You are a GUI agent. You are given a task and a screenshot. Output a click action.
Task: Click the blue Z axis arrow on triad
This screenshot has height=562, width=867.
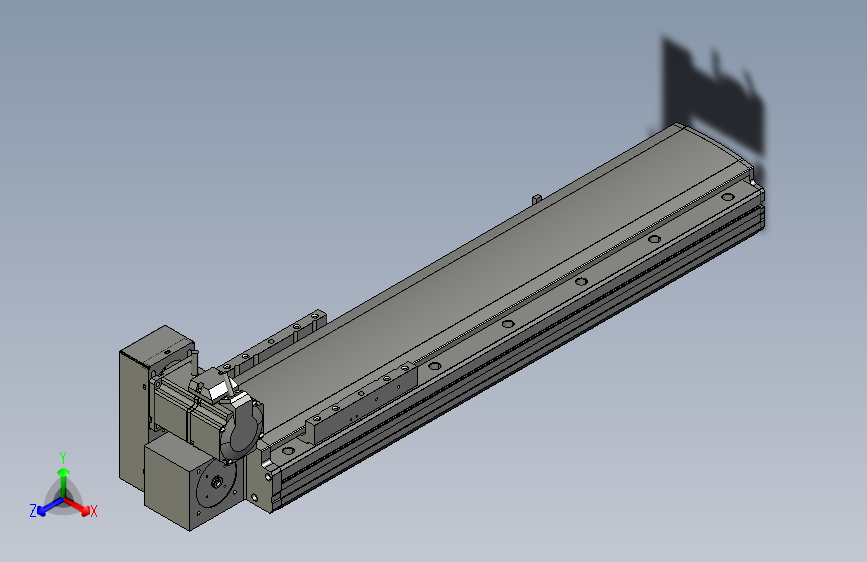(49, 507)
